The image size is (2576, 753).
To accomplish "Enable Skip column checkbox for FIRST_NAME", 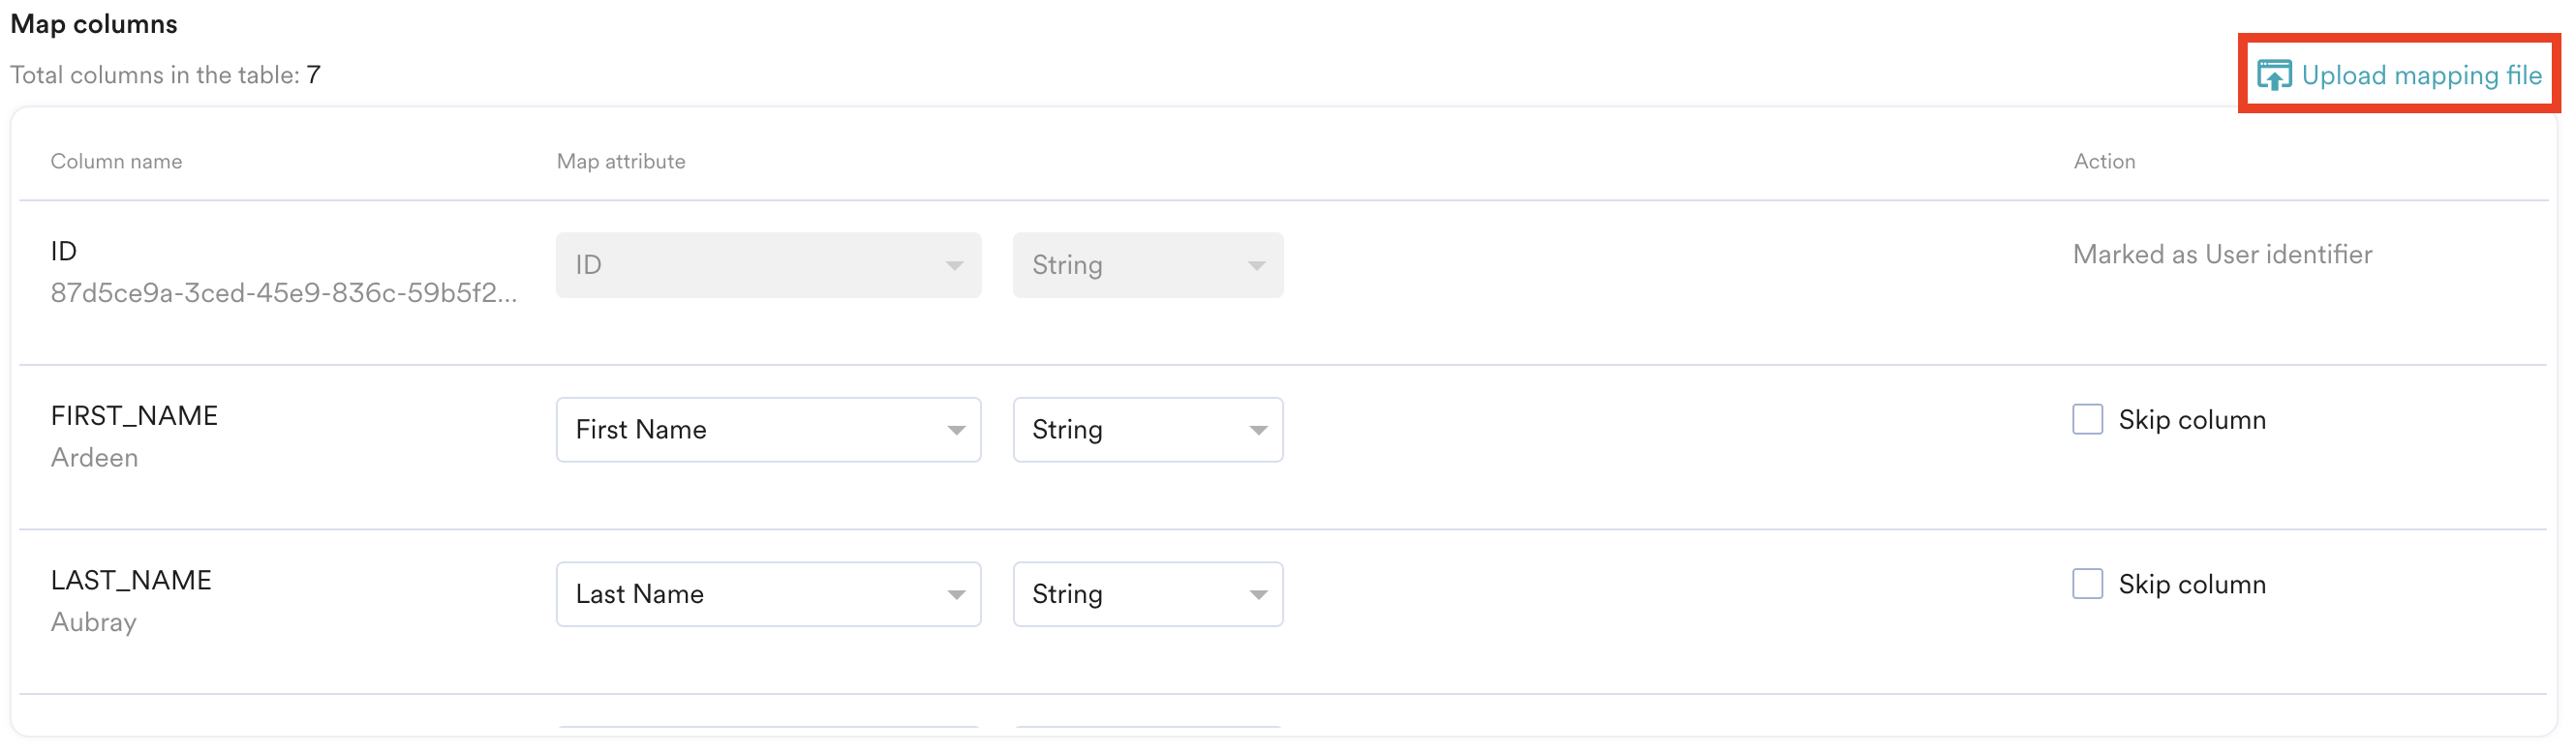I will click(2087, 419).
